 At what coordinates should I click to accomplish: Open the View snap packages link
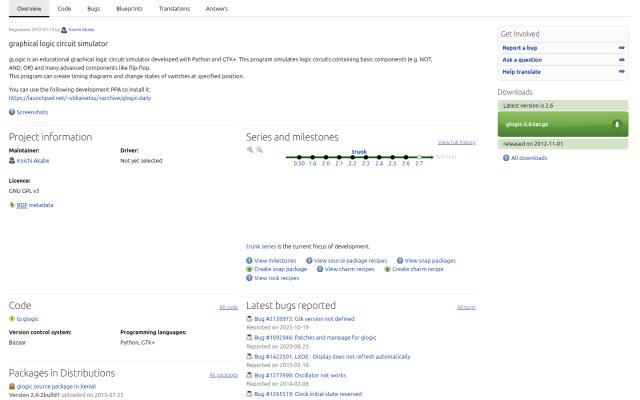coord(430,261)
